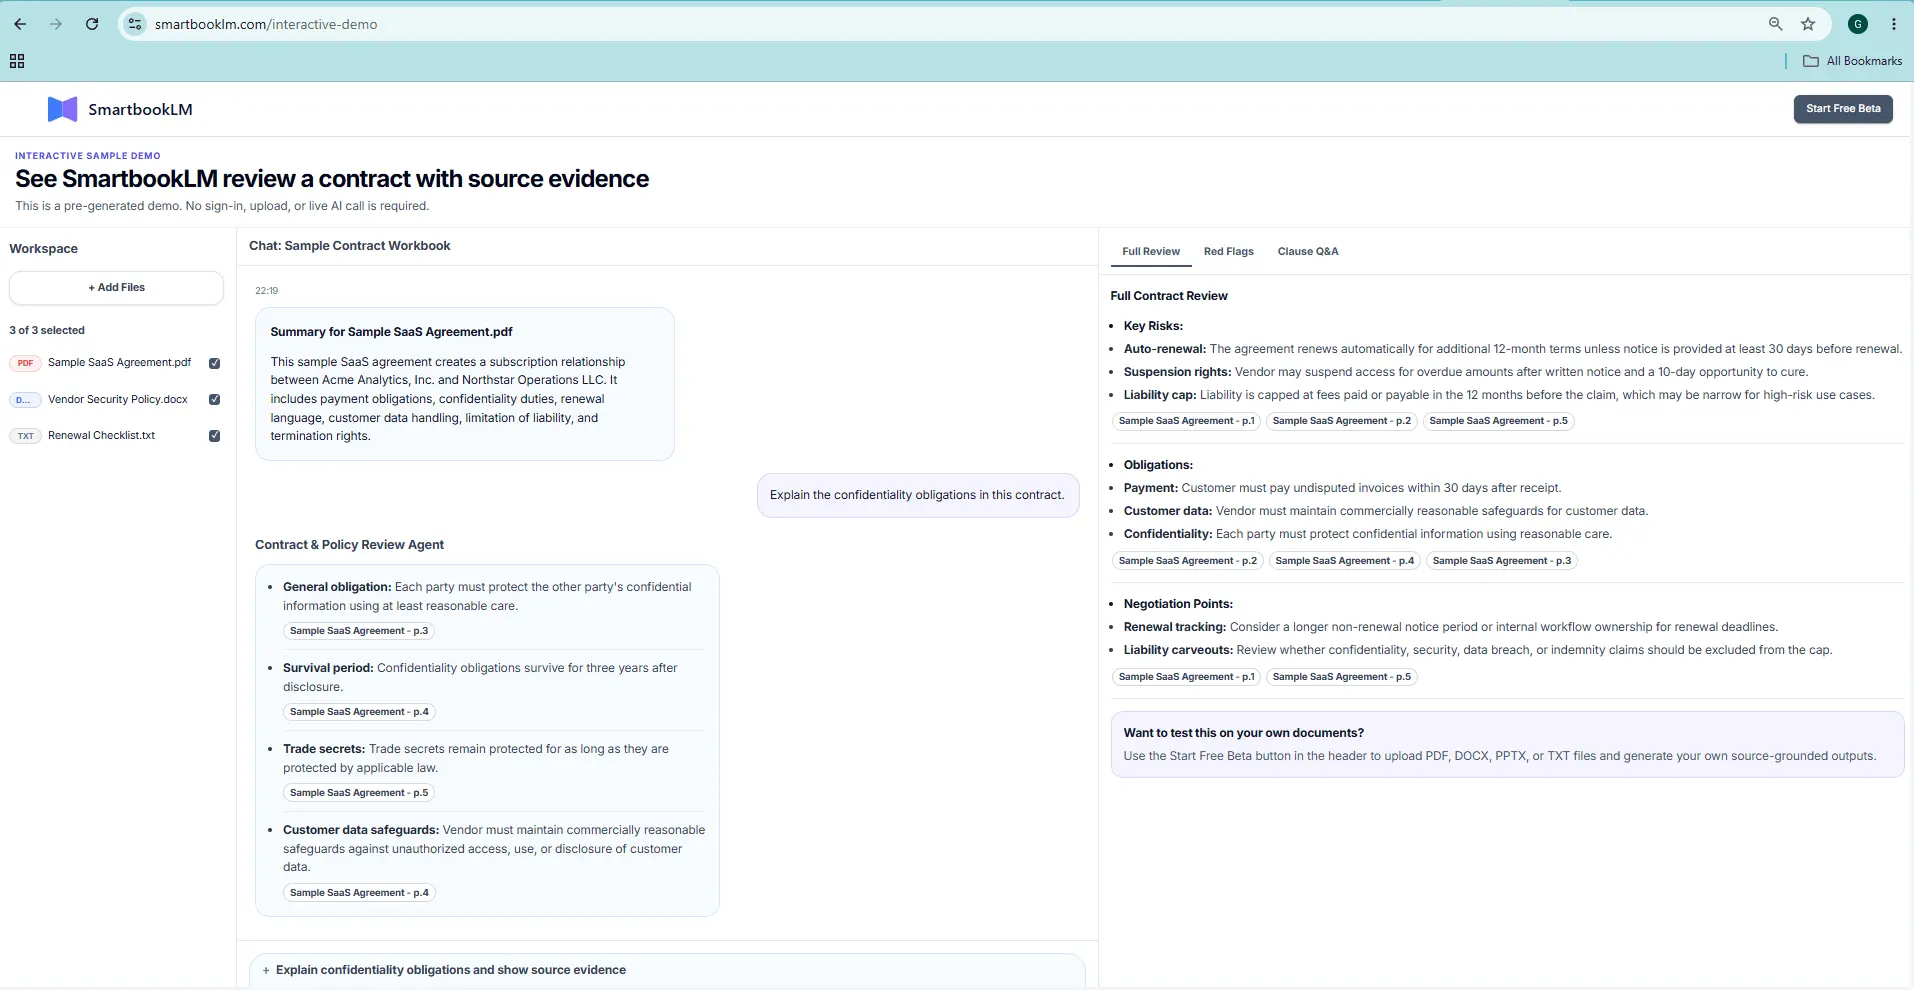Switch to the Red Flags tab

(x=1228, y=251)
